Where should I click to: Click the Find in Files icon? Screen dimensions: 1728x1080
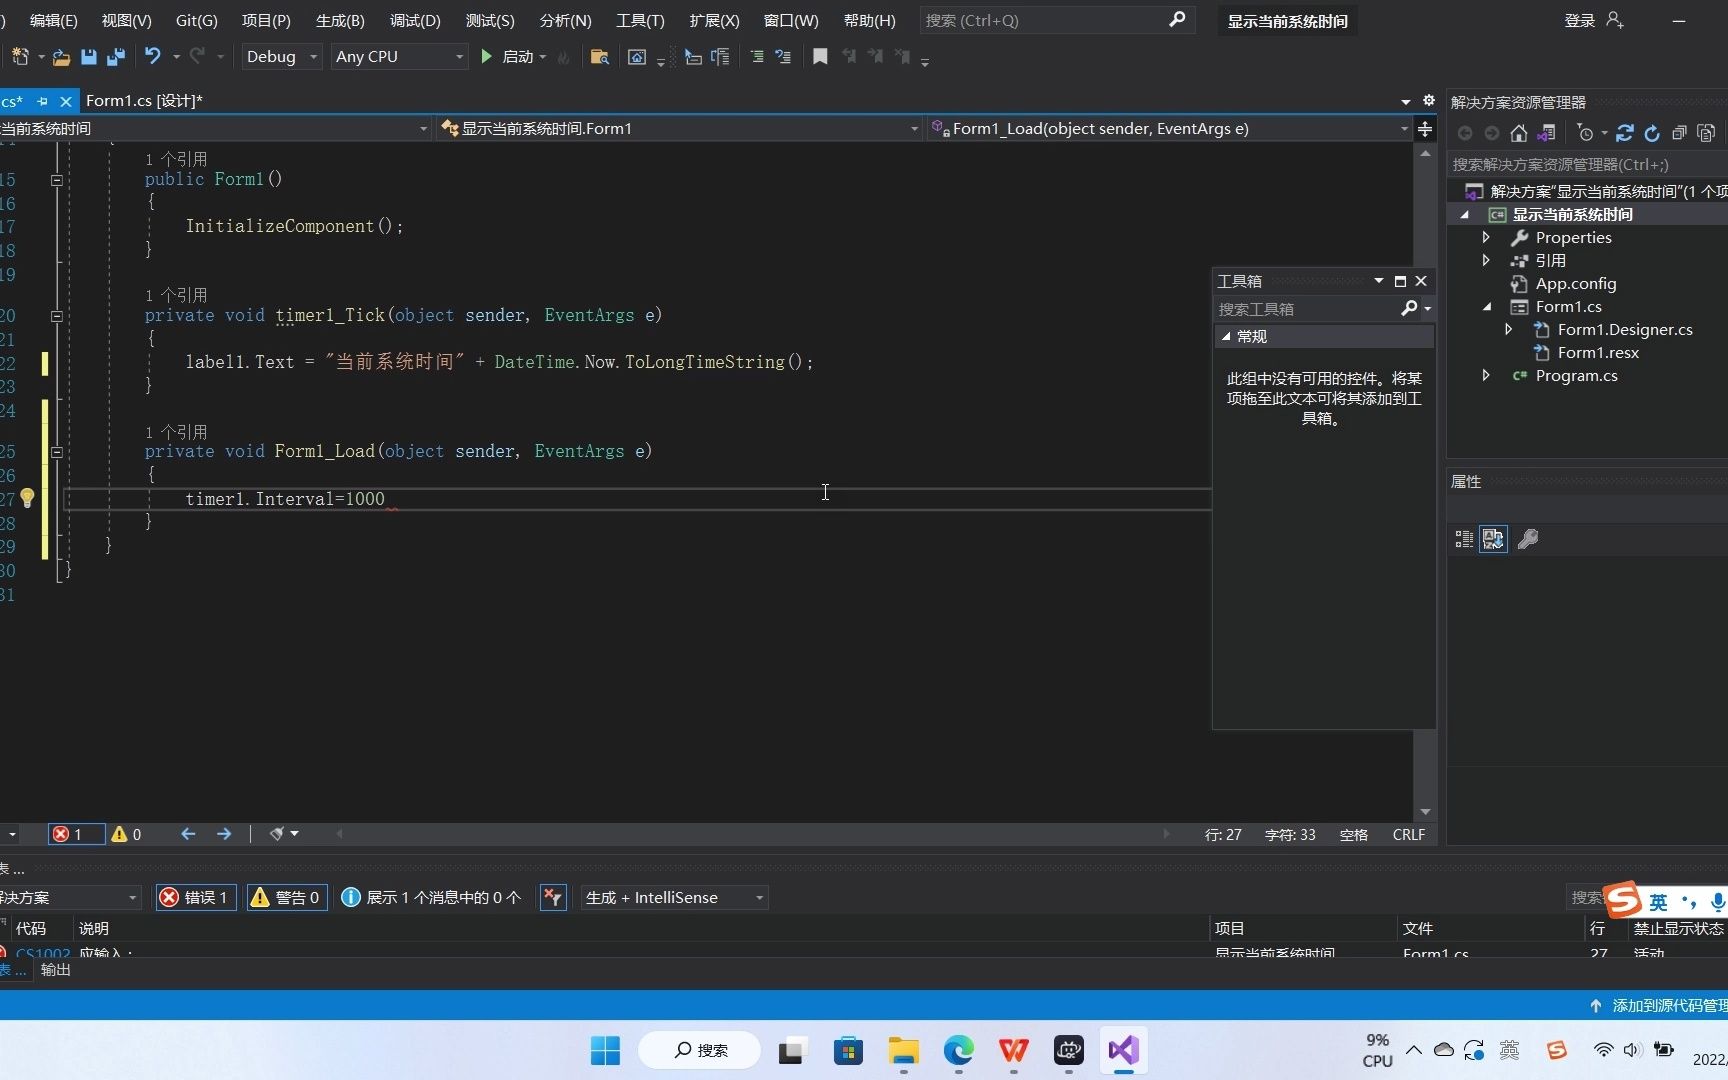(x=599, y=57)
